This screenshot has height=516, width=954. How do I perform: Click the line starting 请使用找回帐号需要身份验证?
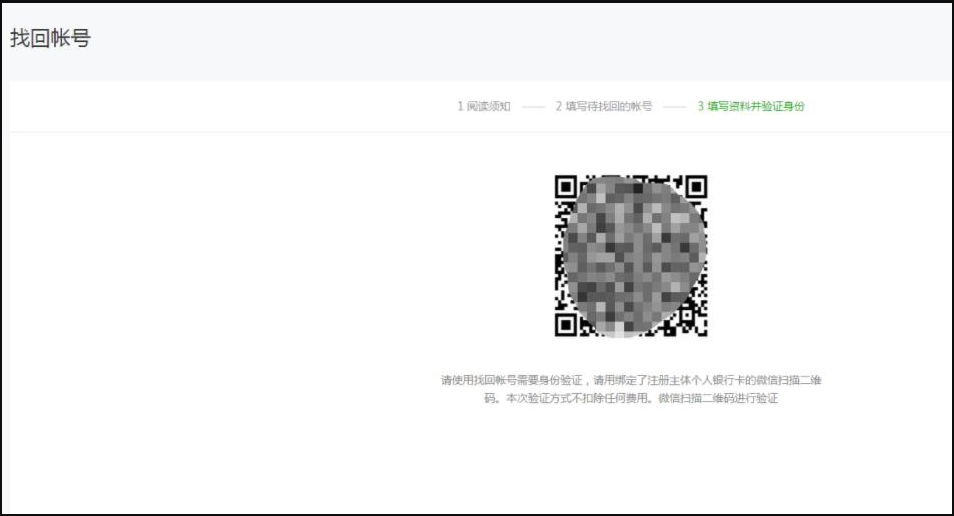click(631, 380)
